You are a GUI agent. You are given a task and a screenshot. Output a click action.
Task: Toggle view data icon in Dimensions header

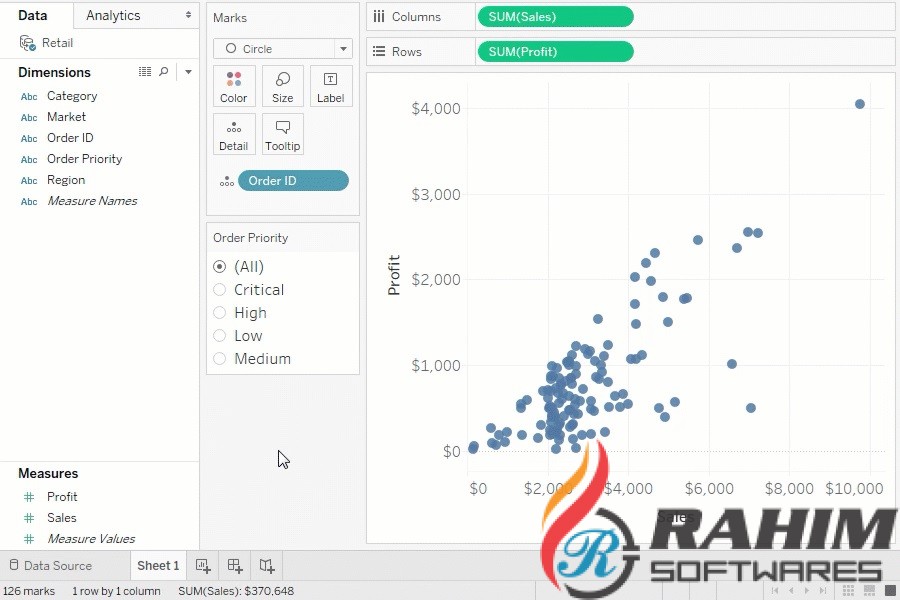[145, 72]
